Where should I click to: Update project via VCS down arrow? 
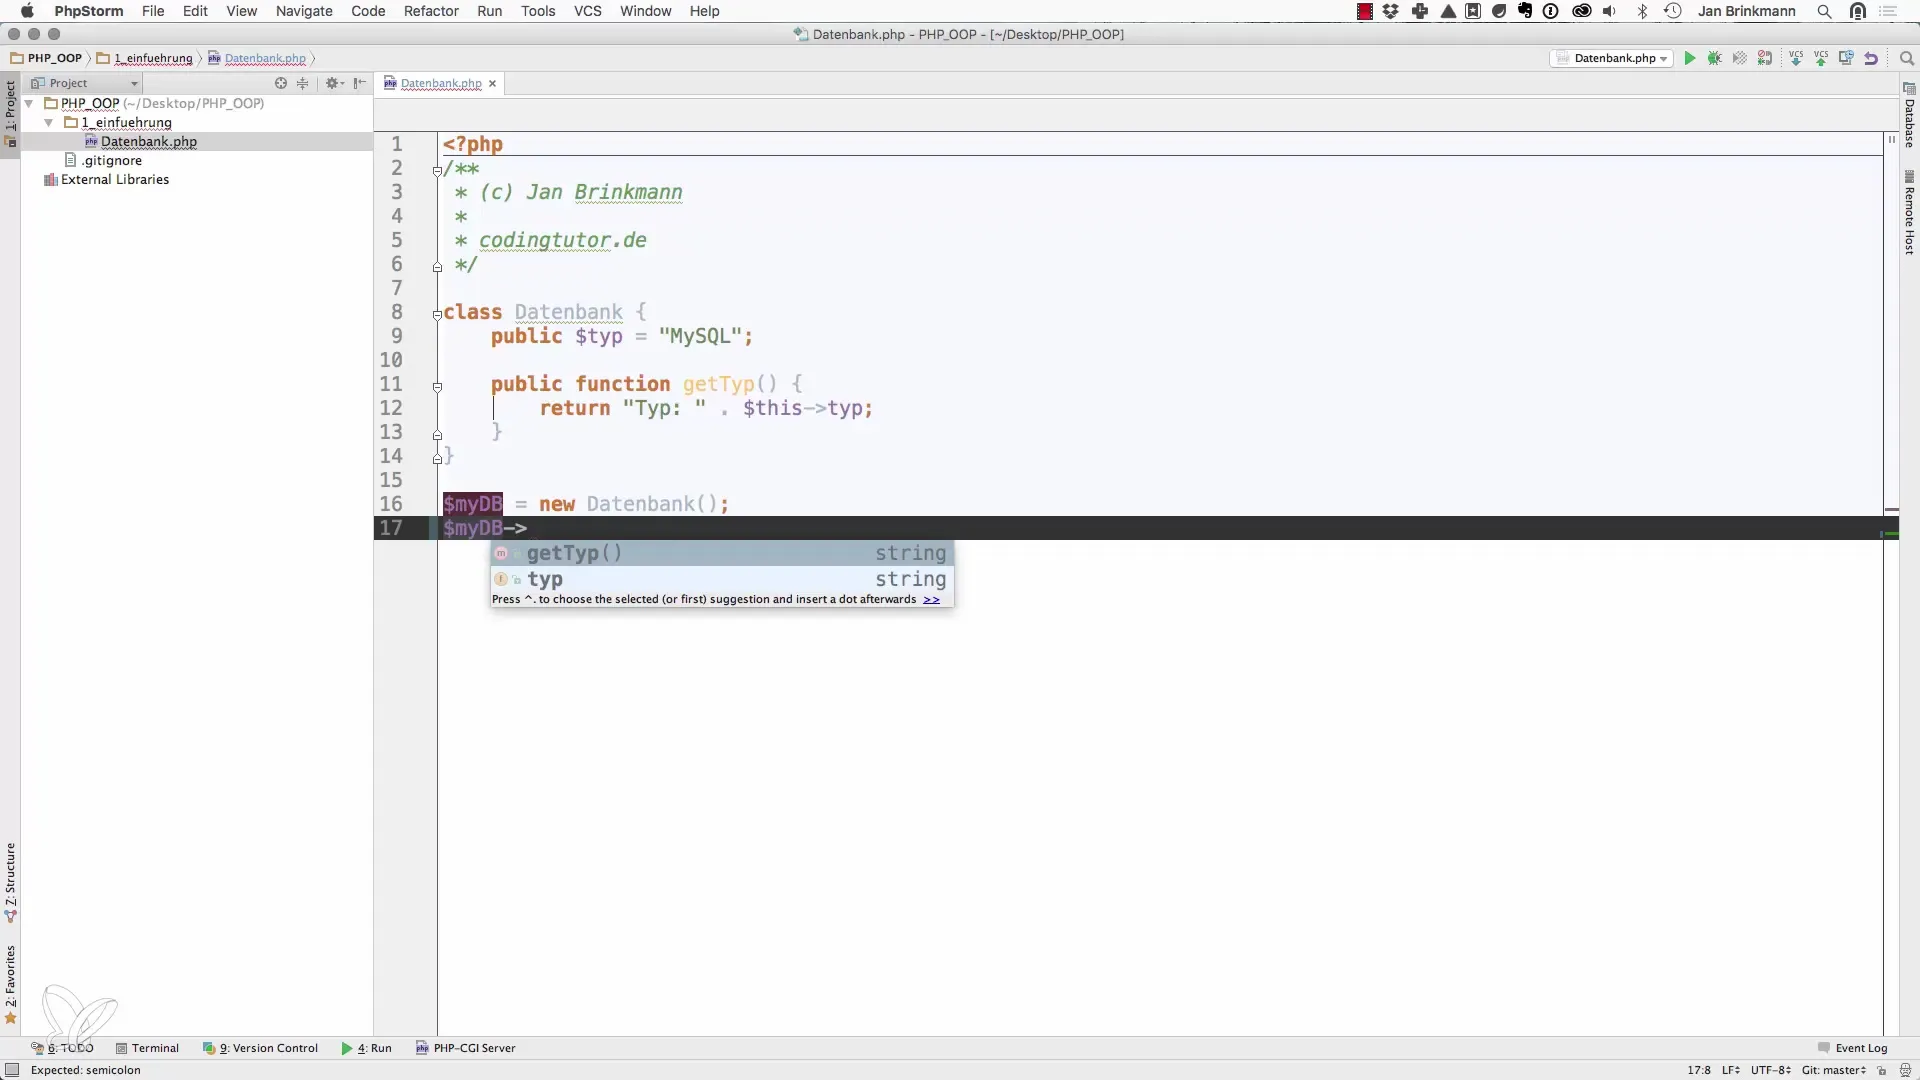tap(1796, 58)
